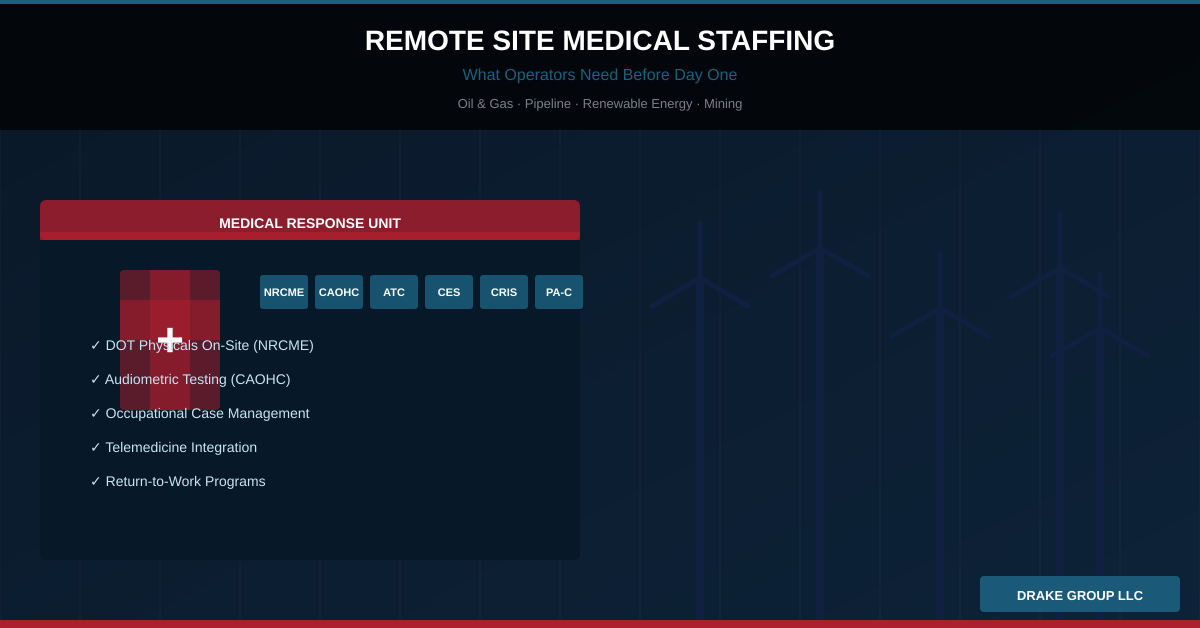Screen dimensions: 1200x628
Task: Click the Audiometric Testing (CAOHC) item
Action: point(190,379)
